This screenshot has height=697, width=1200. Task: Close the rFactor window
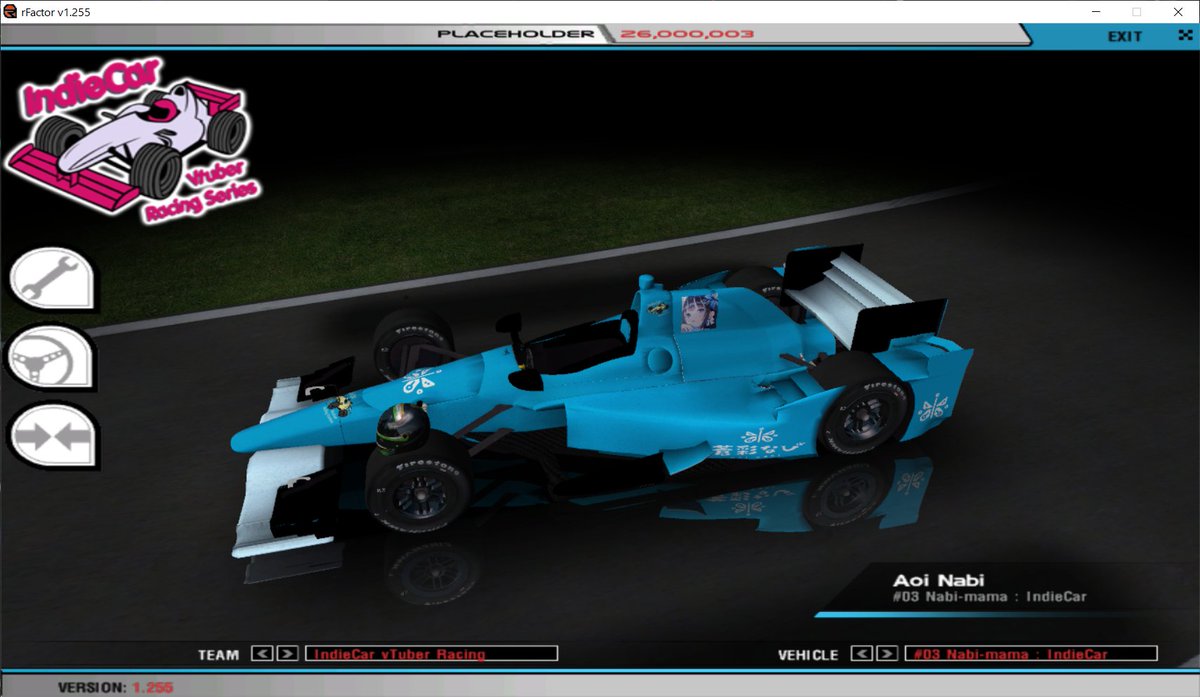[x=1180, y=11]
